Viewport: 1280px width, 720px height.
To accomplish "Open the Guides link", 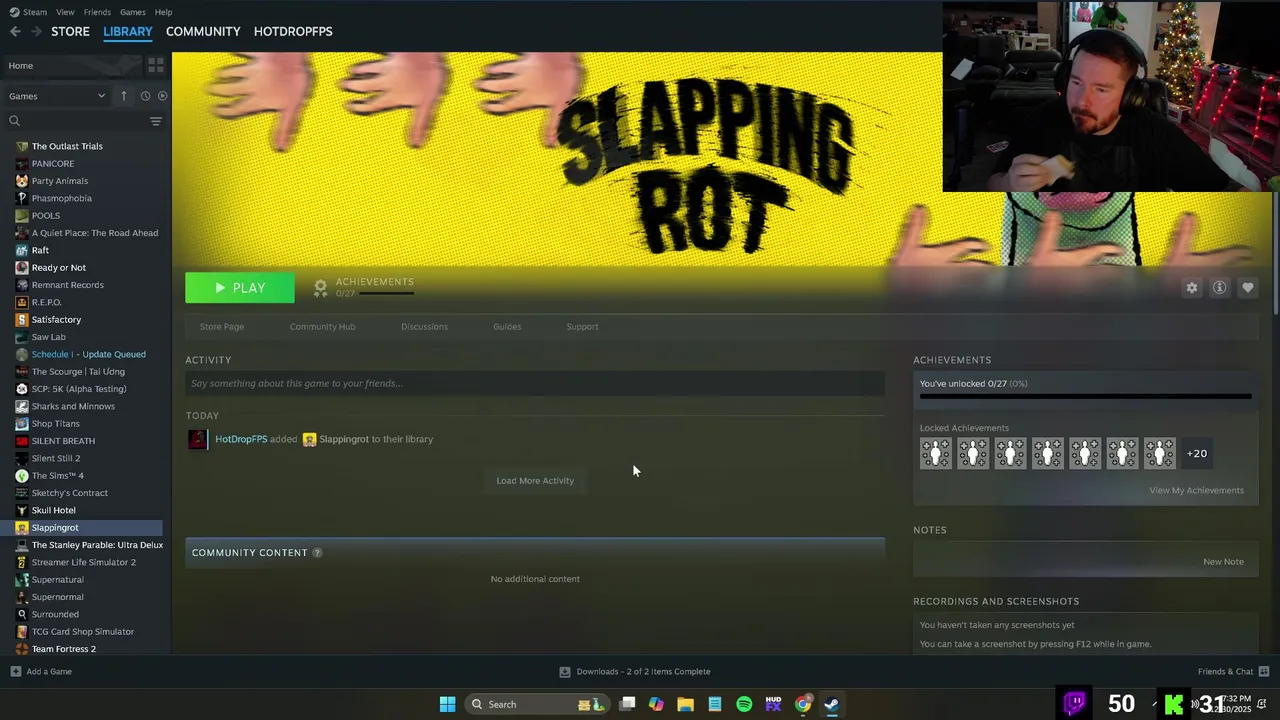I will (x=507, y=327).
